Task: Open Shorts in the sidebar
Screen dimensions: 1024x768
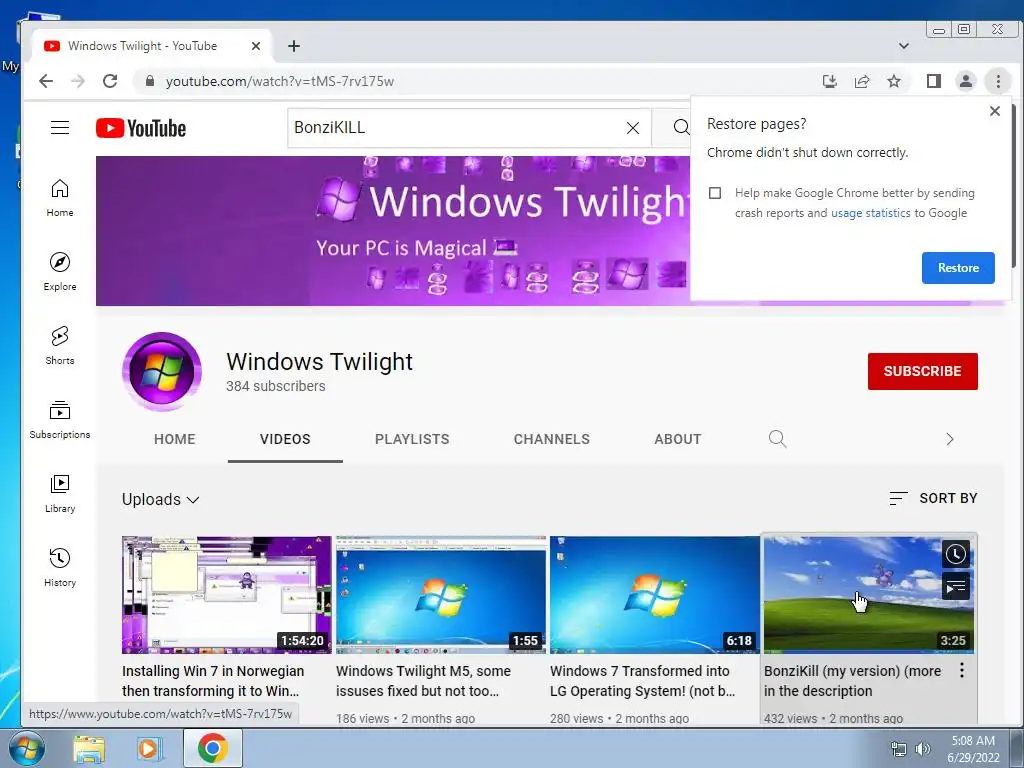Action: (59, 345)
